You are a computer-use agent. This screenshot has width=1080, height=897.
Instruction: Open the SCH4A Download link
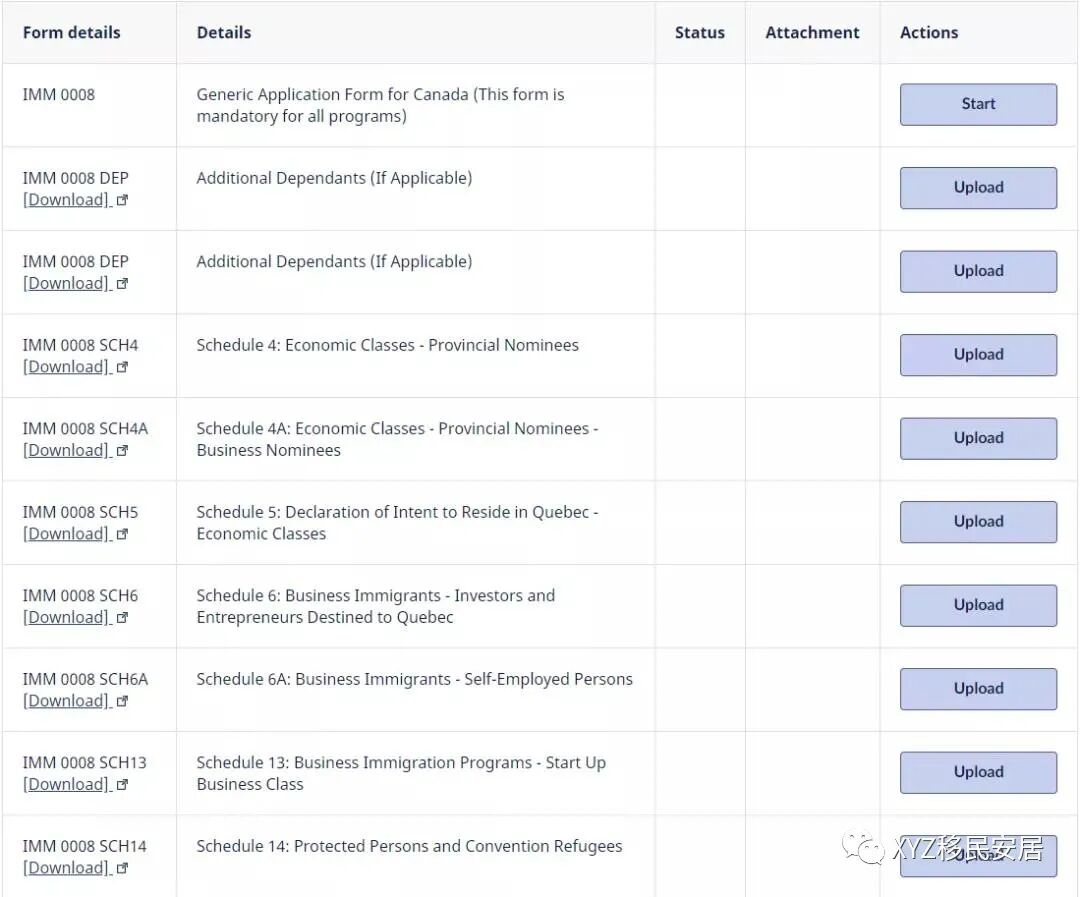(66, 450)
